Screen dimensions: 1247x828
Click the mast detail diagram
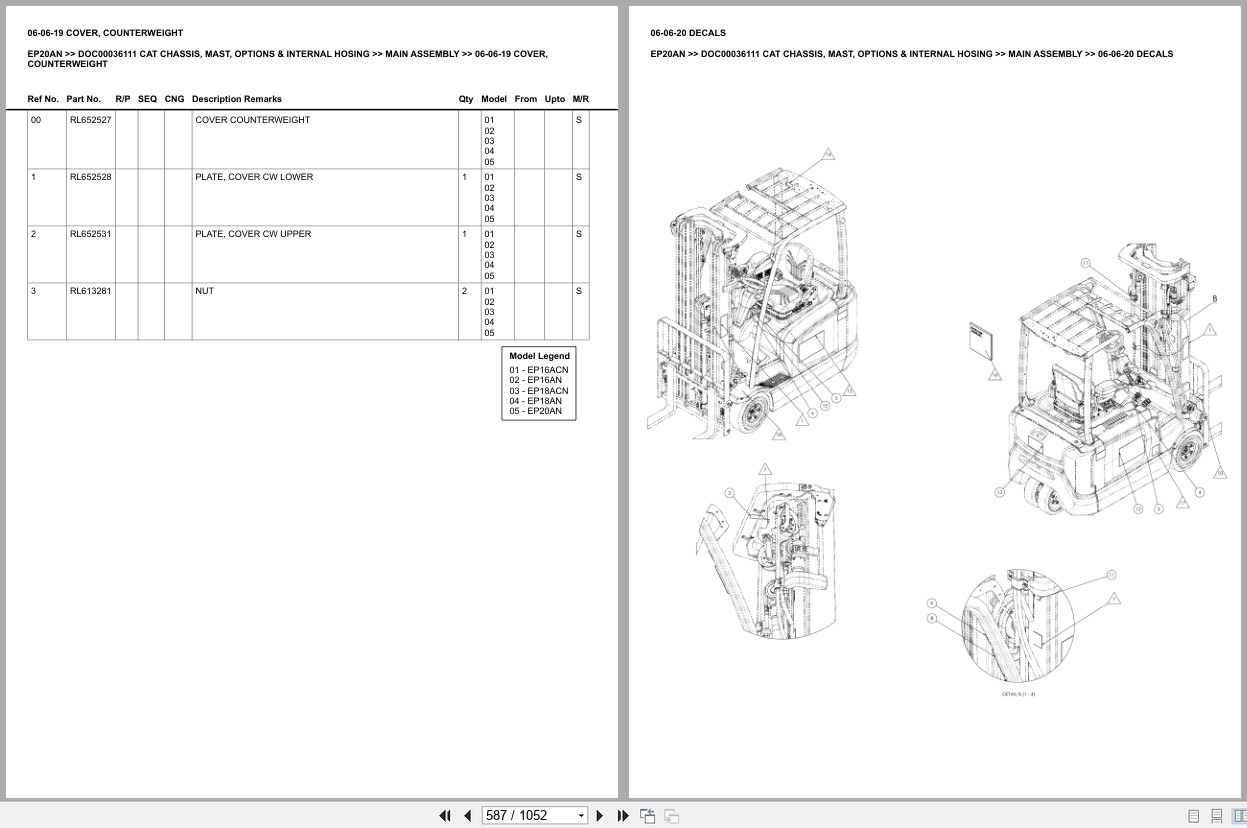[x=768, y=552]
